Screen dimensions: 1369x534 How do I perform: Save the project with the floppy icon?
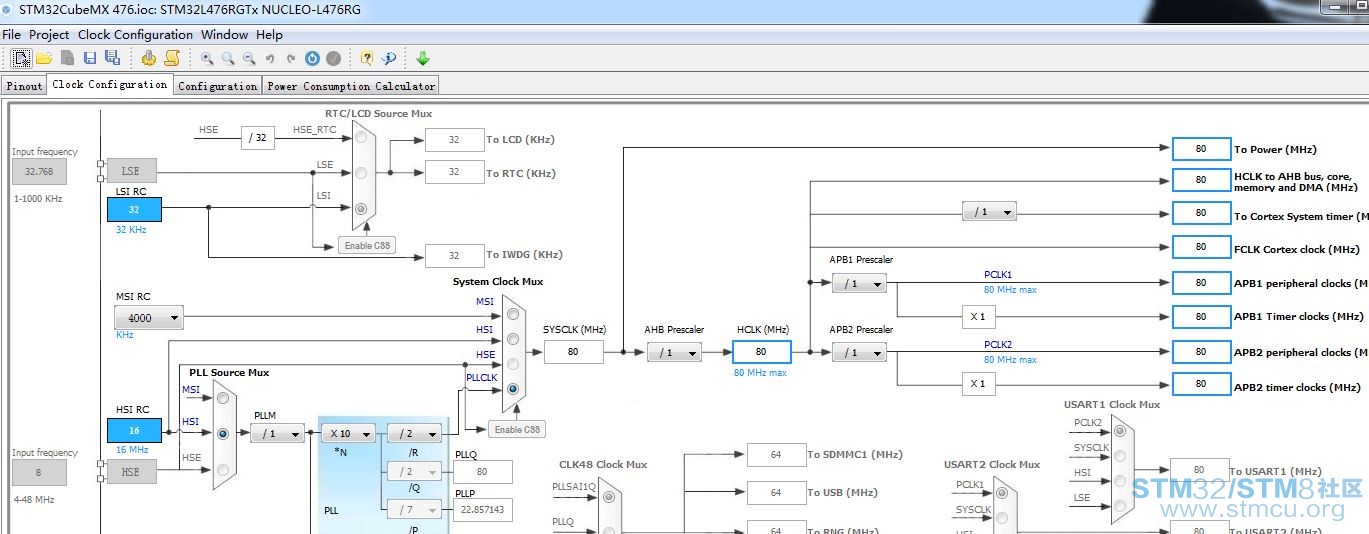(90, 58)
